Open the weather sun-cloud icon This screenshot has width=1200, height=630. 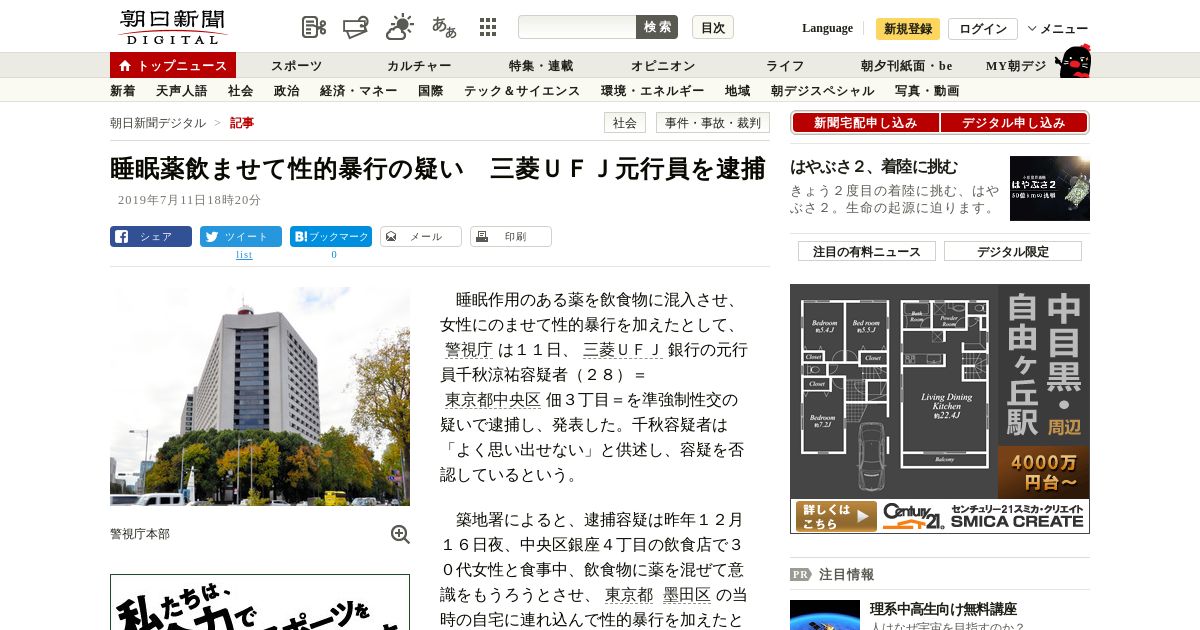click(400, 27)
